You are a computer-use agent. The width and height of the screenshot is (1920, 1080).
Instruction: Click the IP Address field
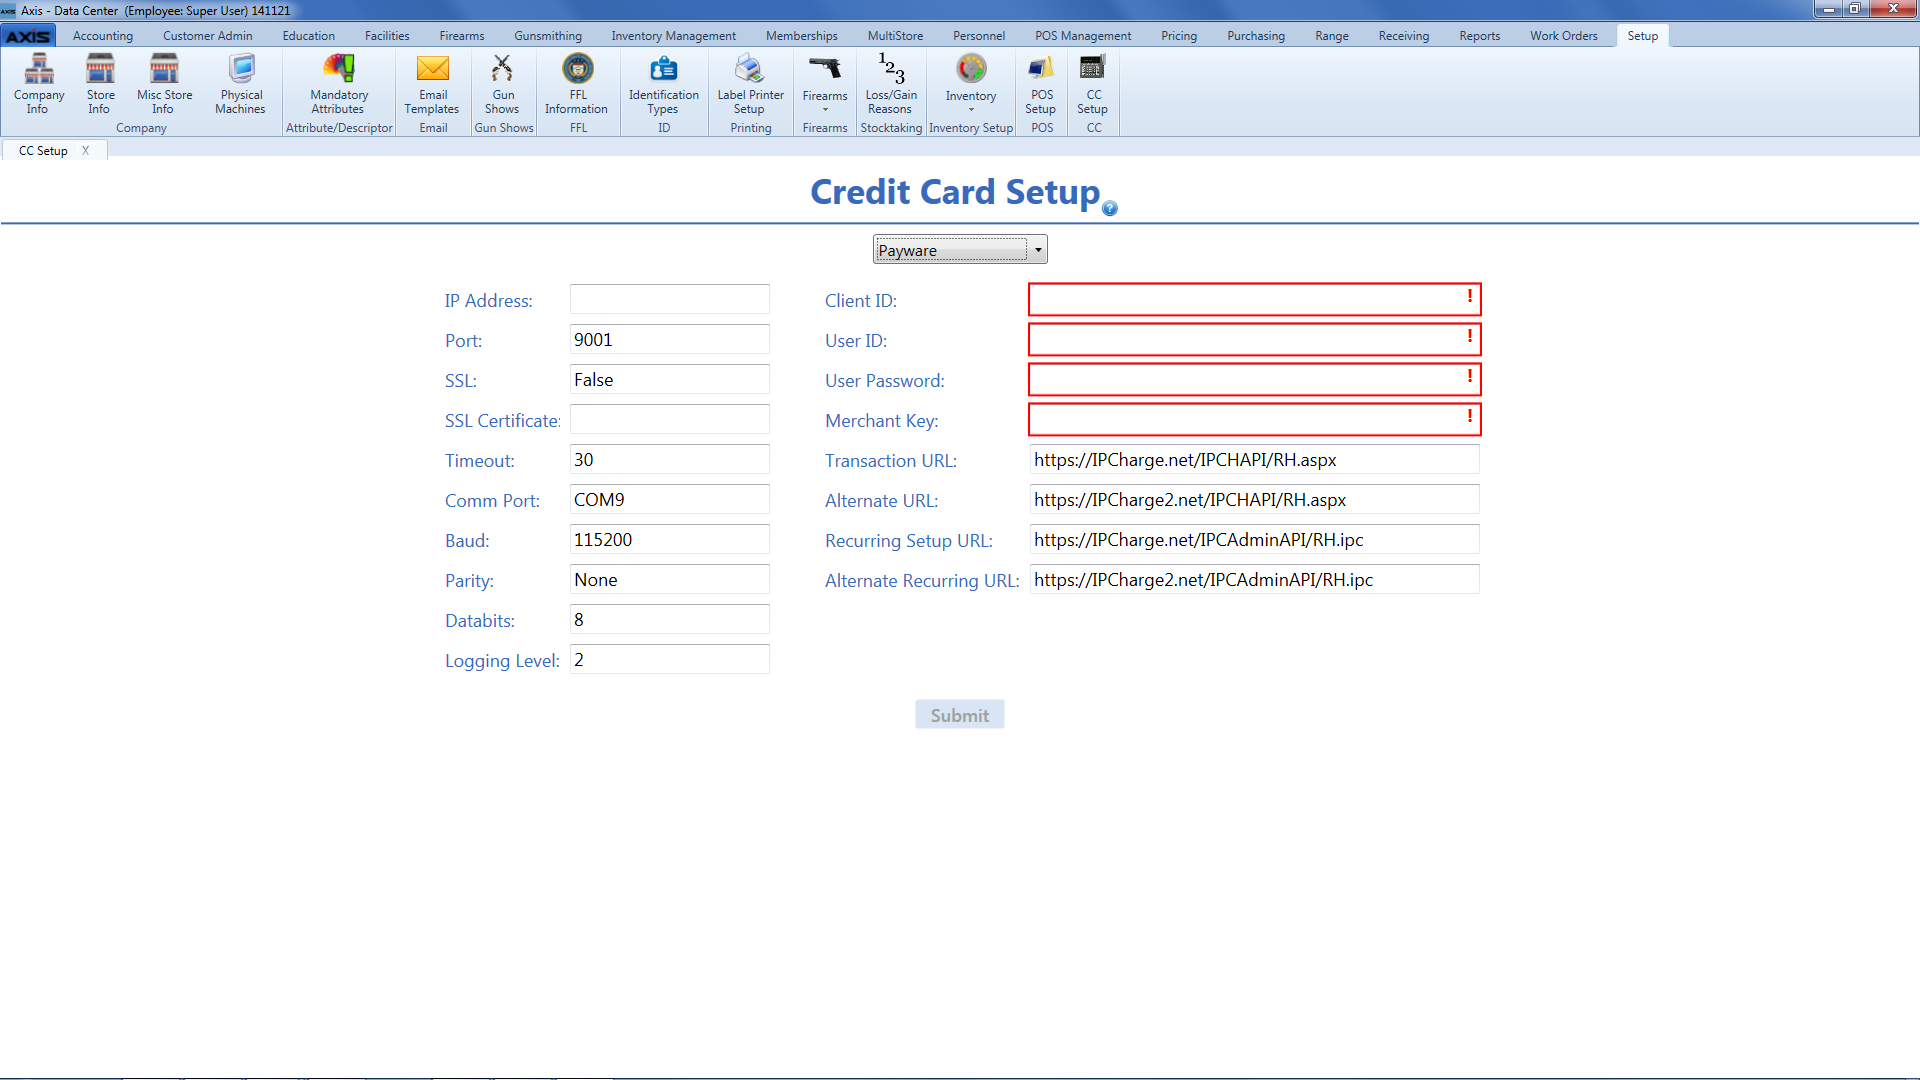click(670, 299)
